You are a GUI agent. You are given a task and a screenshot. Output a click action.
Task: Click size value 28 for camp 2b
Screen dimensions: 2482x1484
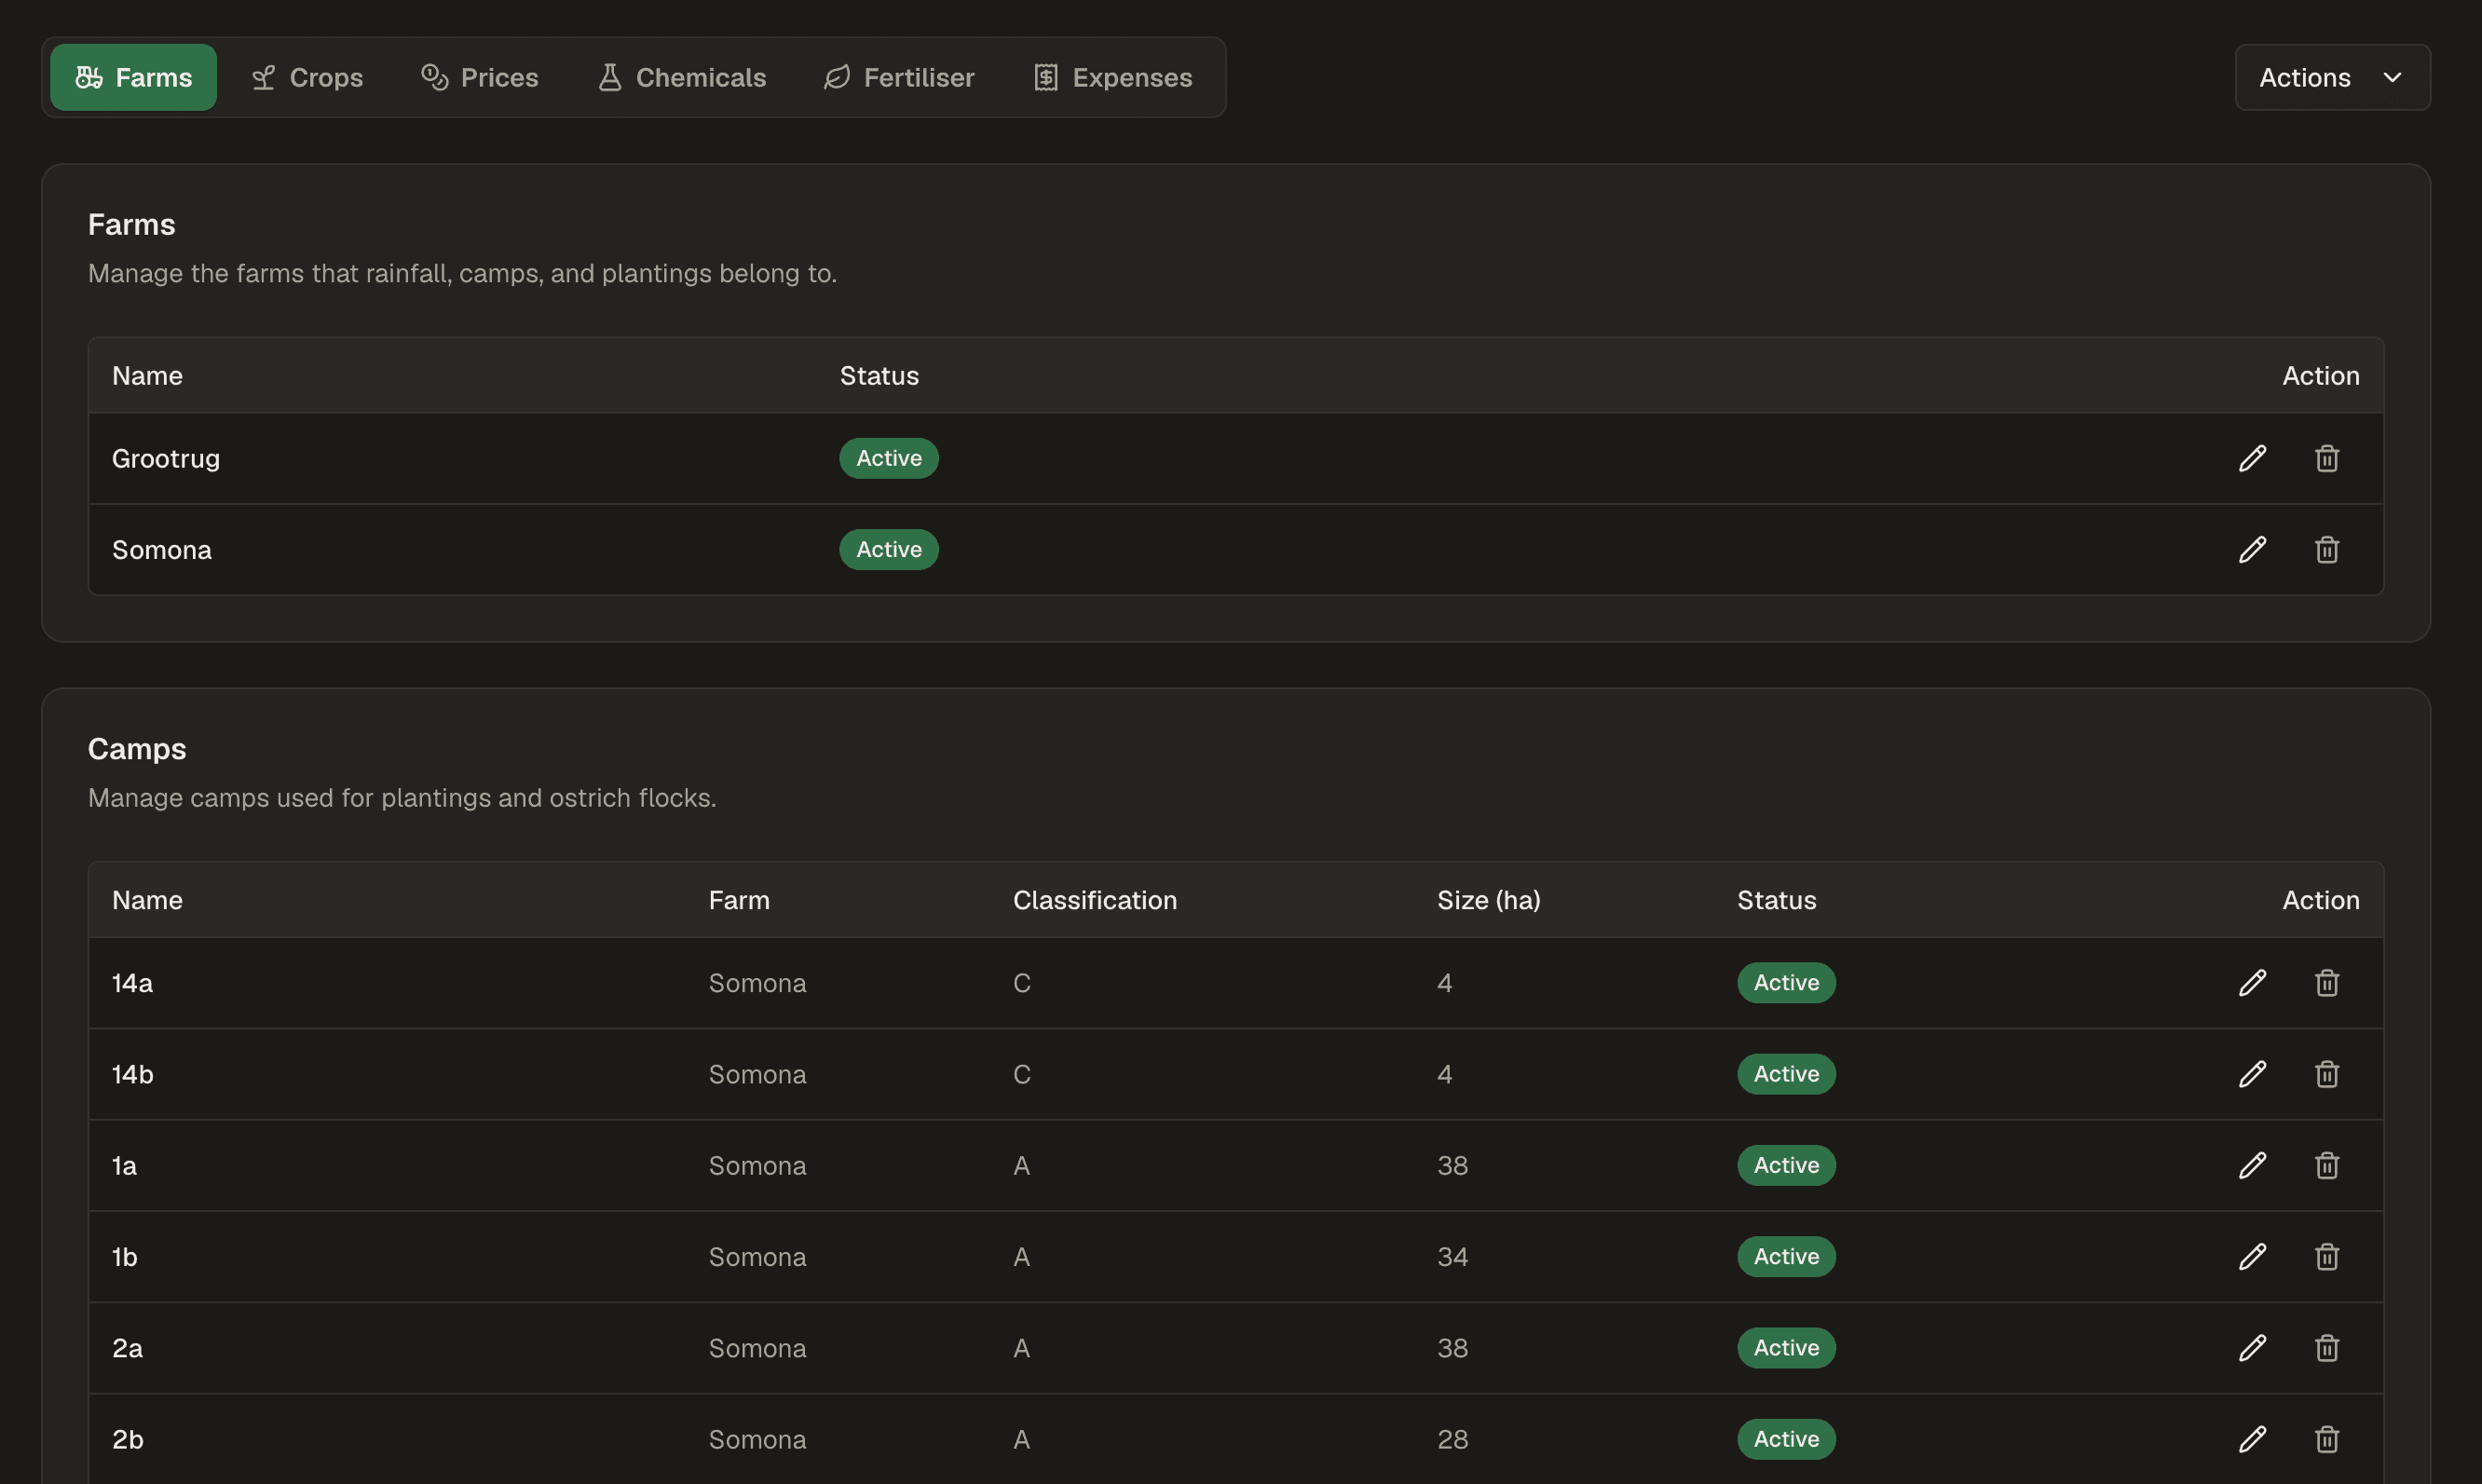[1453, 1439]
